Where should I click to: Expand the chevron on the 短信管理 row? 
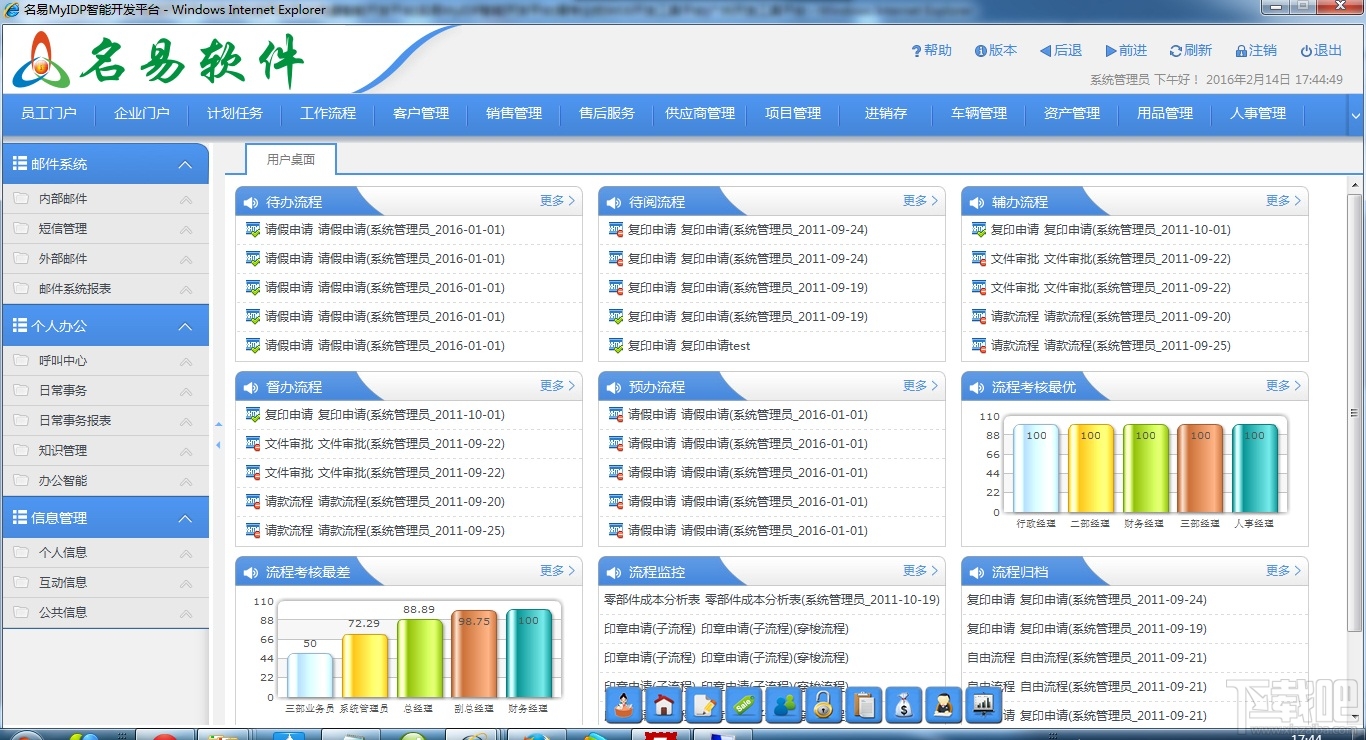186,229
